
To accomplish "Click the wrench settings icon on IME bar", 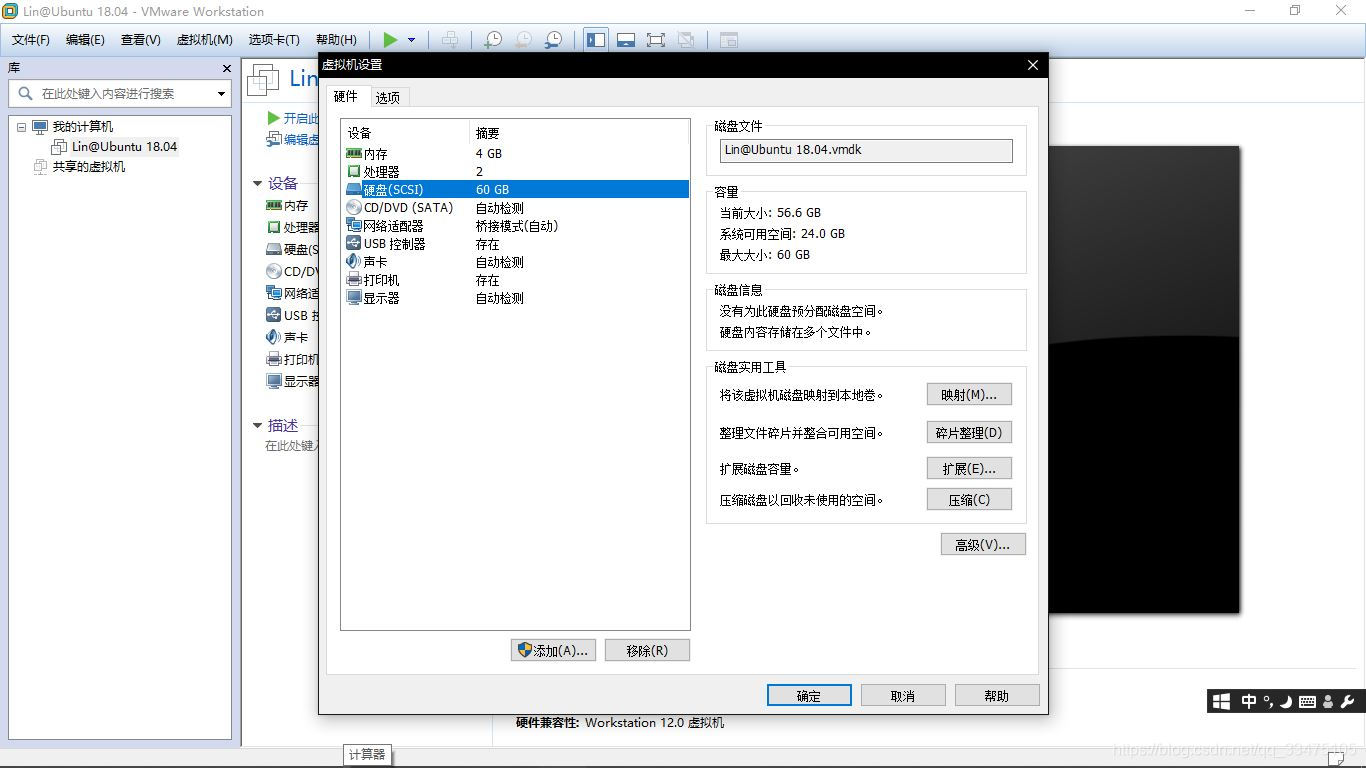I will point(1347,702).
